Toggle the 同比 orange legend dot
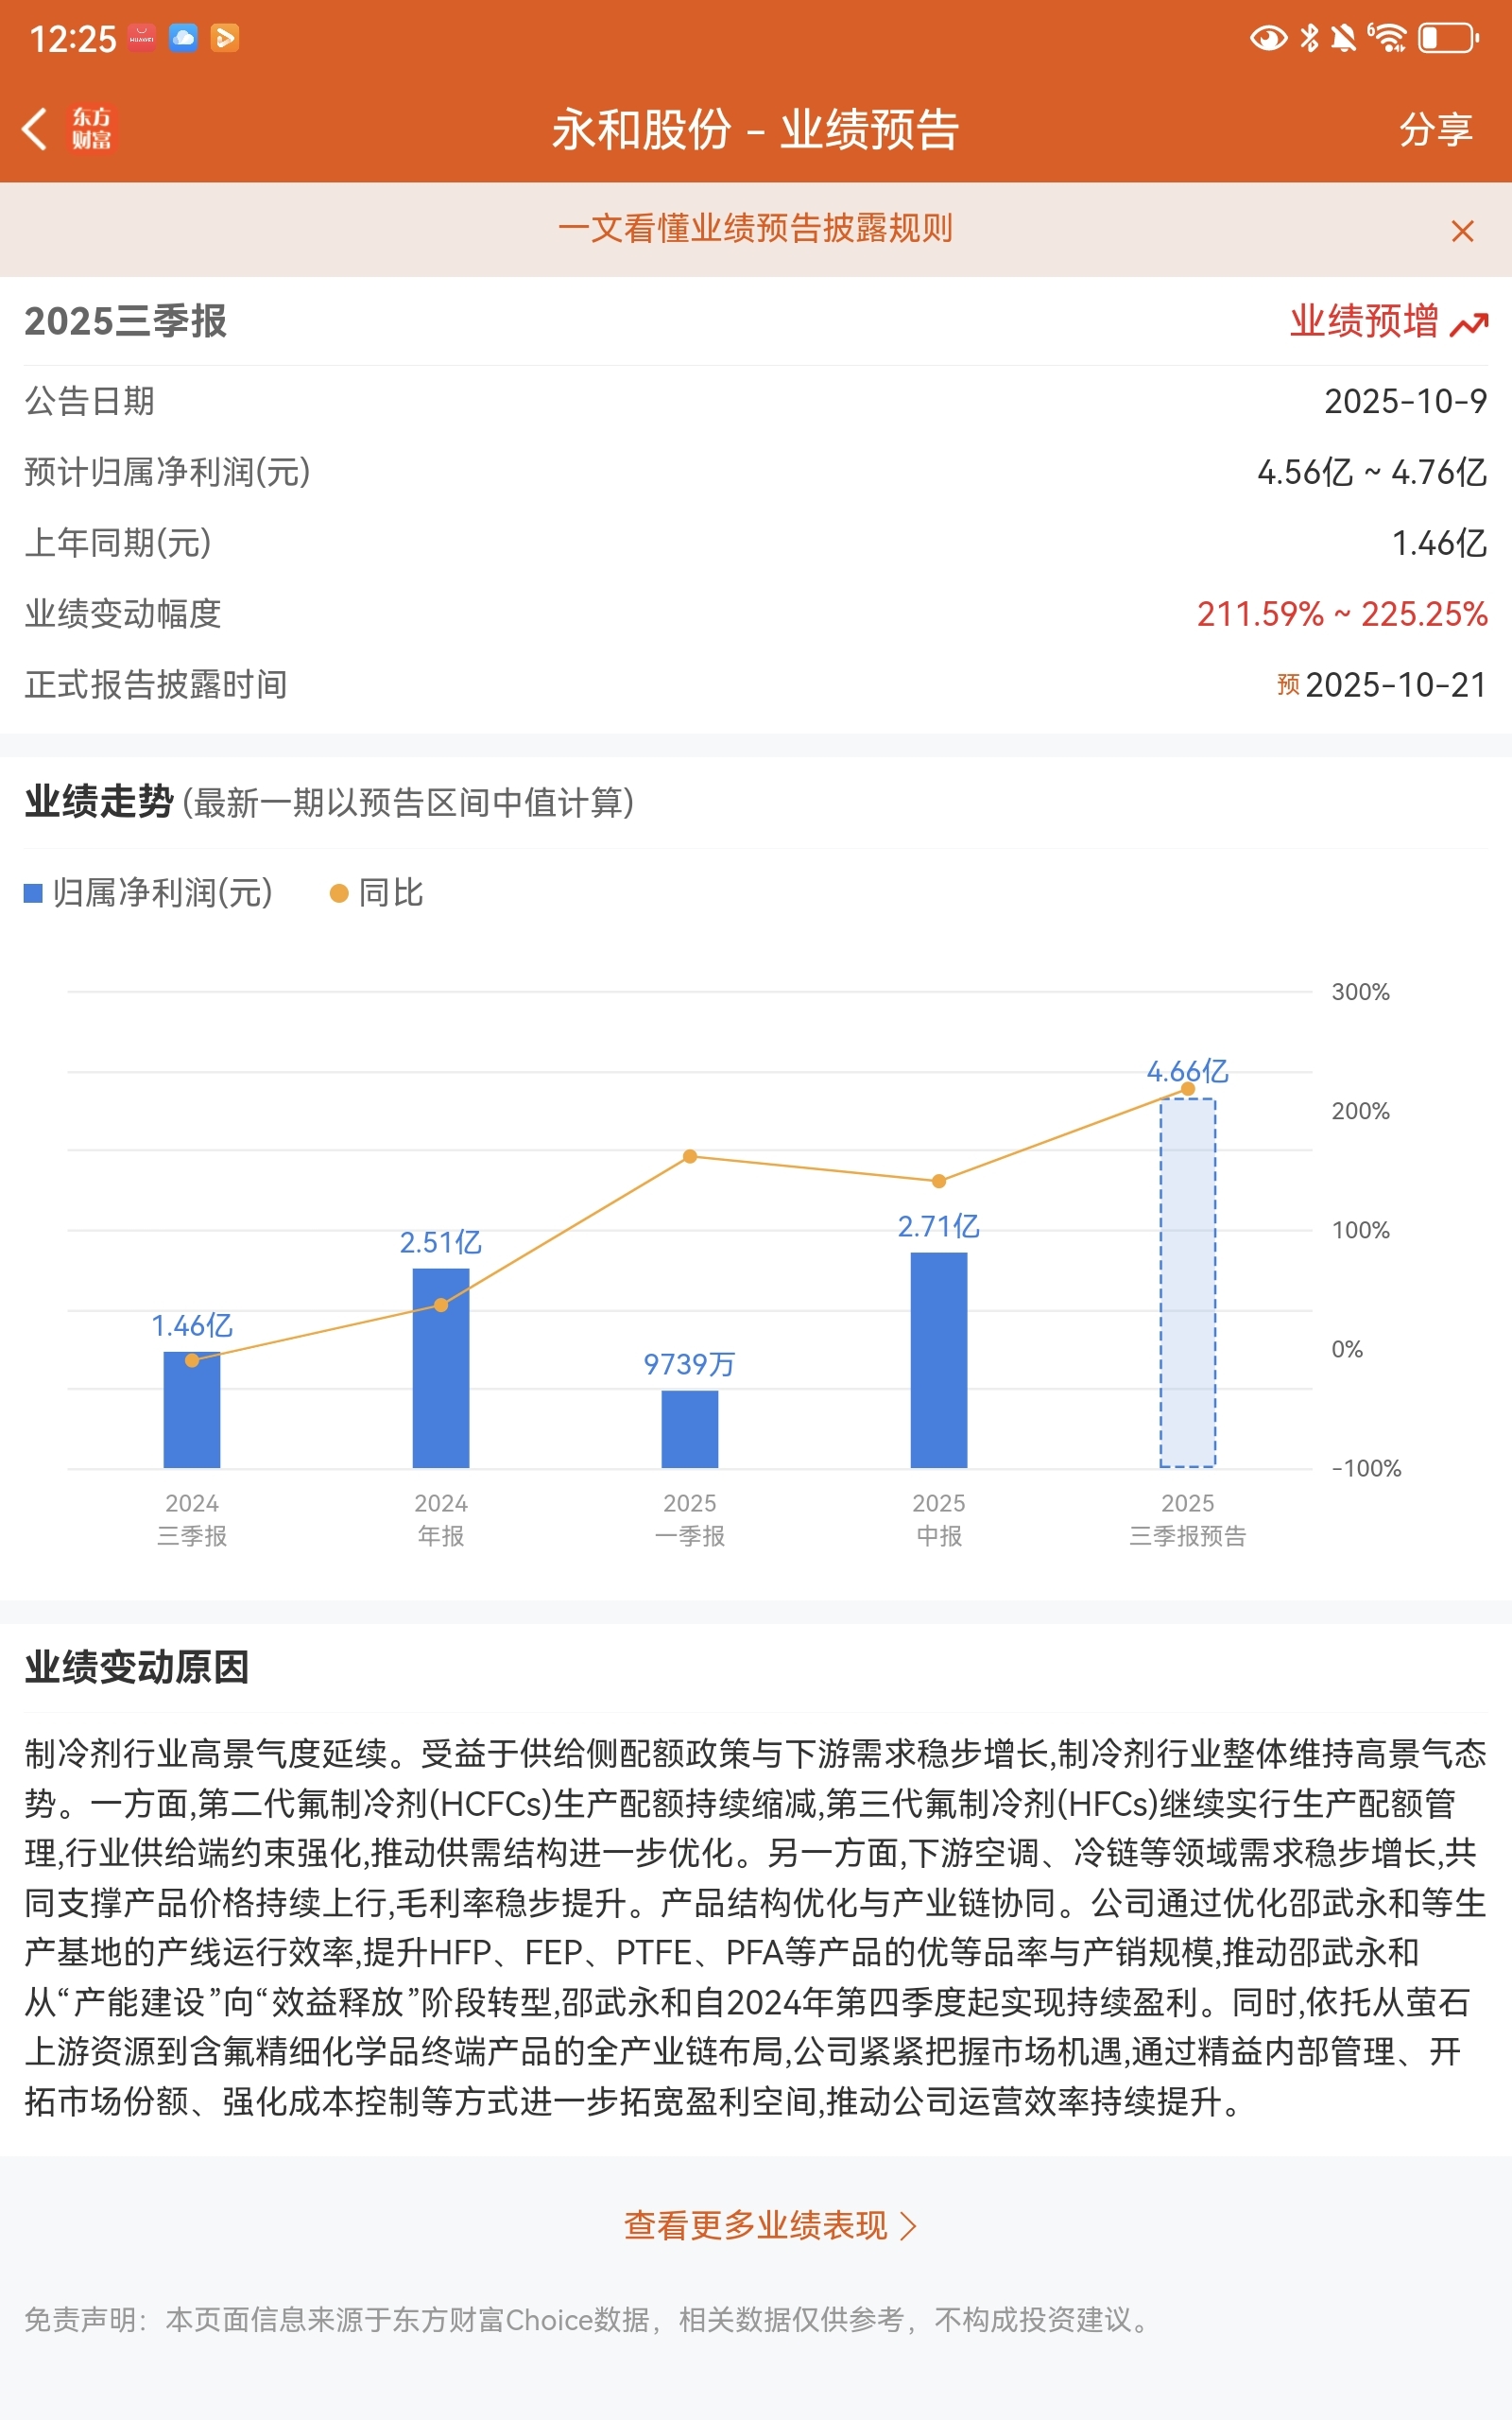The height and width of the screenshot is (2420, 1512). click(x=339, y=894)
